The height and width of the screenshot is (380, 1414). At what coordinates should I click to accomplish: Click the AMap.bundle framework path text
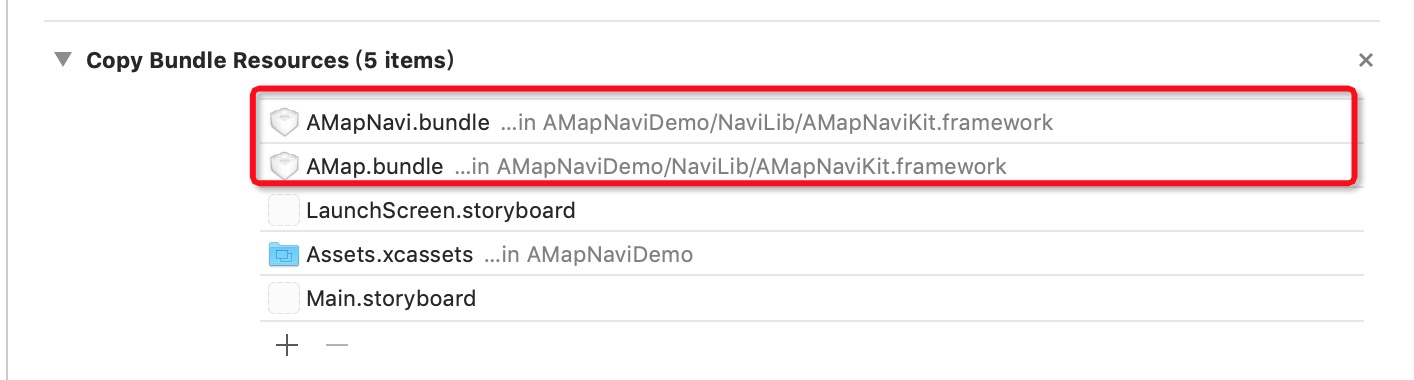(x=730, y=166)
